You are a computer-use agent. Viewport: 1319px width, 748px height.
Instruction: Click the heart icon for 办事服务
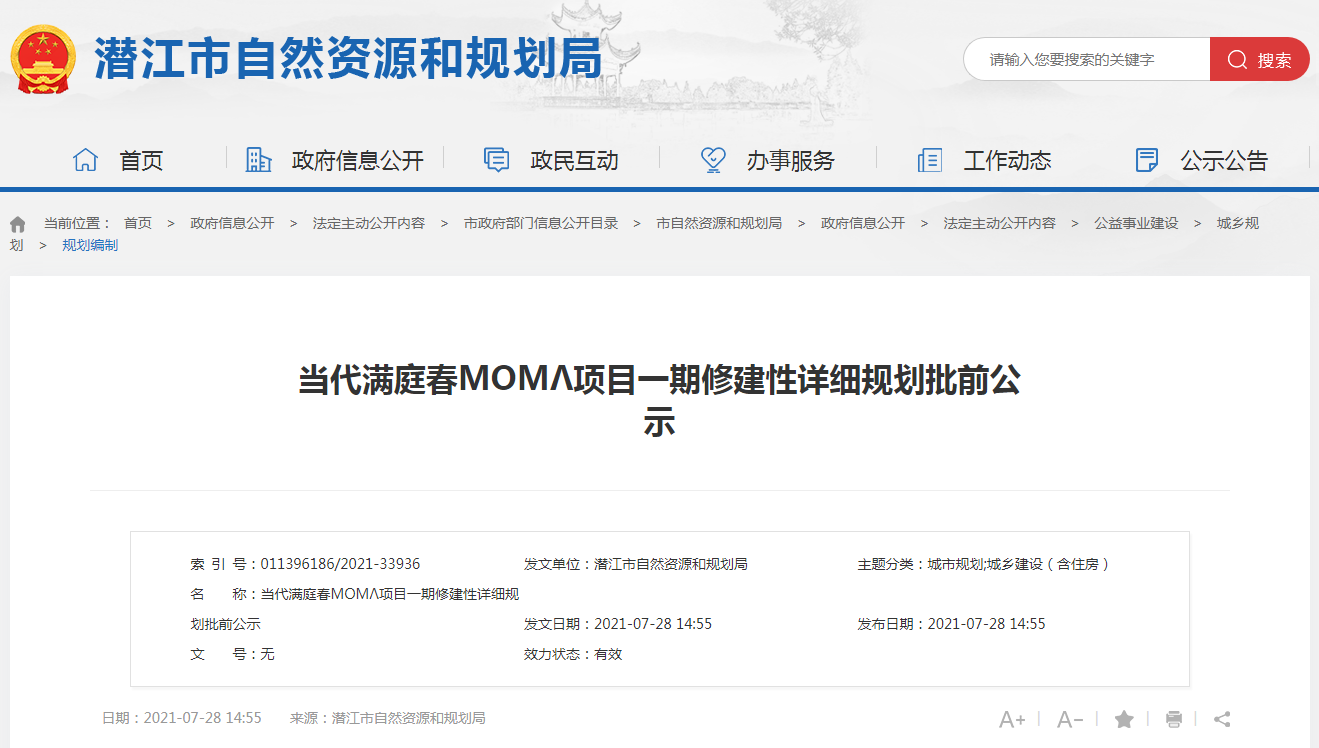[713, 160]
